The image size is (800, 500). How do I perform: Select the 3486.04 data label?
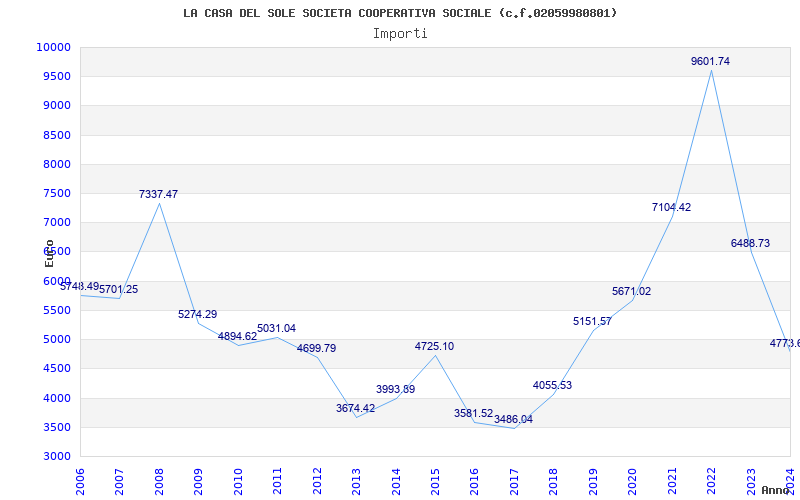click(x=513, y=419)
